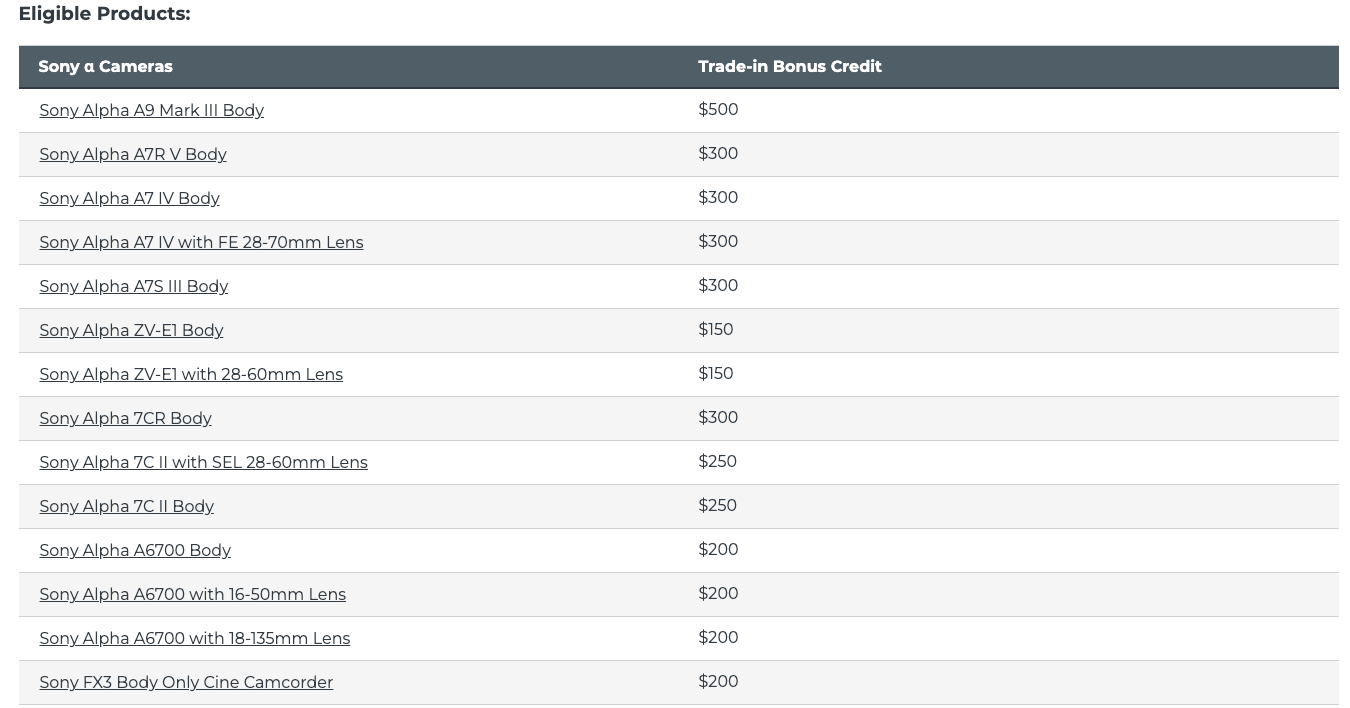Open Sony Alpha A9 Mark III Body link
The image size is (1350, 708).
pos(151,110)
